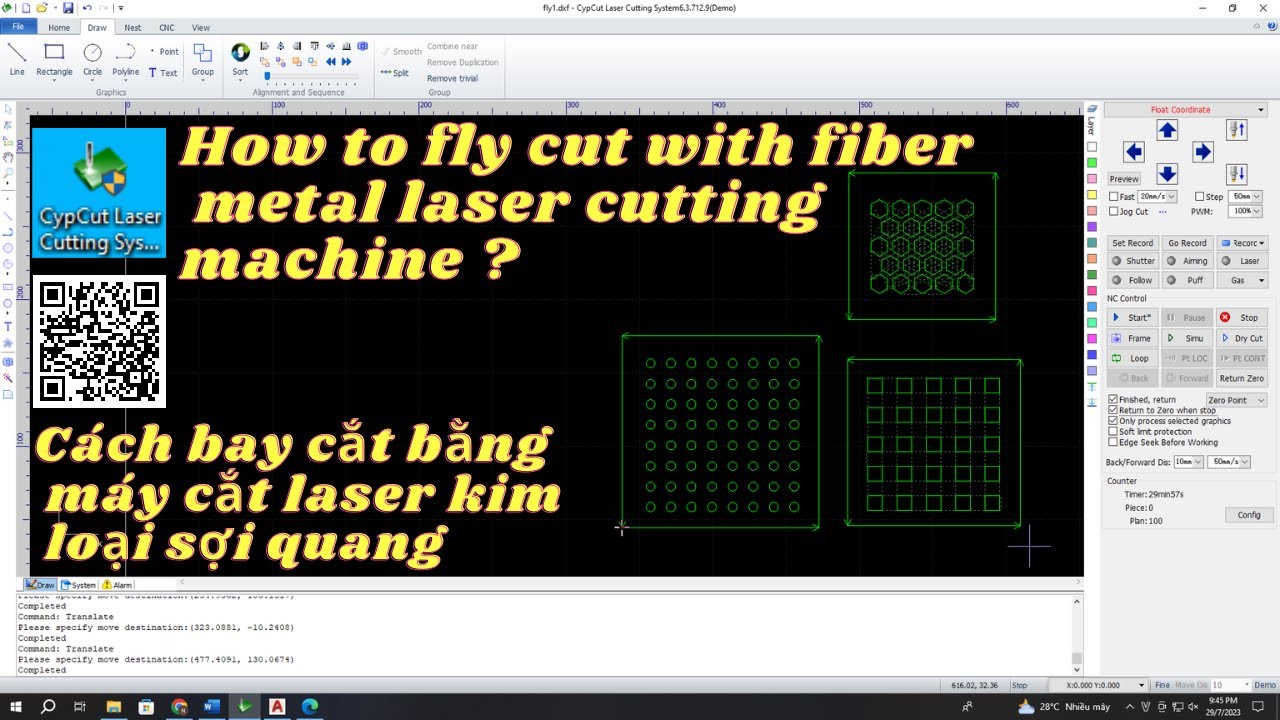This screenshot has height=720, width=1280.
Task: Lower the Z axis with the Z-down icon
Action: [x=1237, y=174]
